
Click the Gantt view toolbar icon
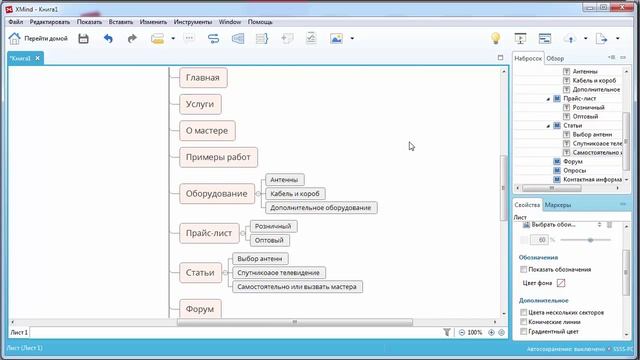545,38
